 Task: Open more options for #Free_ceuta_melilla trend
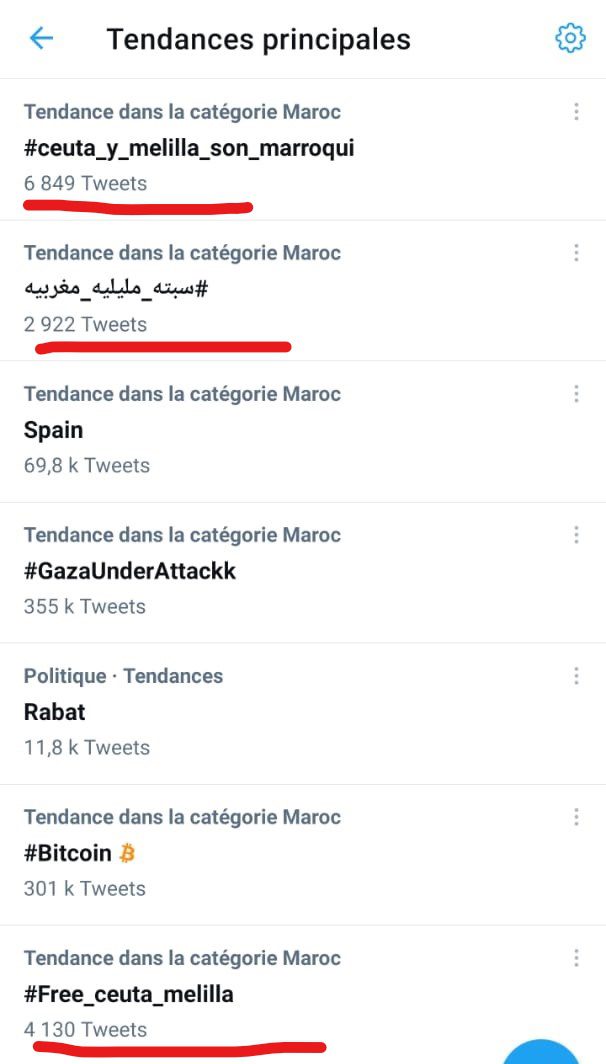(x=576, y=958)
